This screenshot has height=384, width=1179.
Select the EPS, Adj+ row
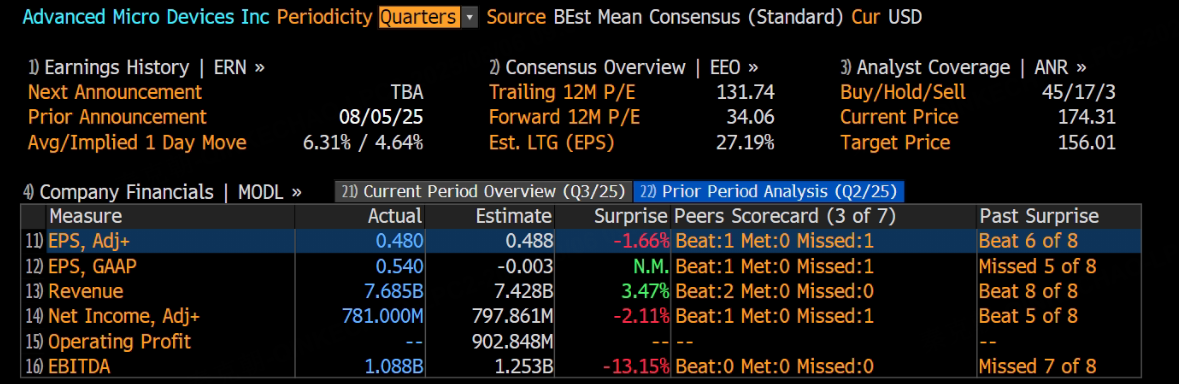click(581, 241)
